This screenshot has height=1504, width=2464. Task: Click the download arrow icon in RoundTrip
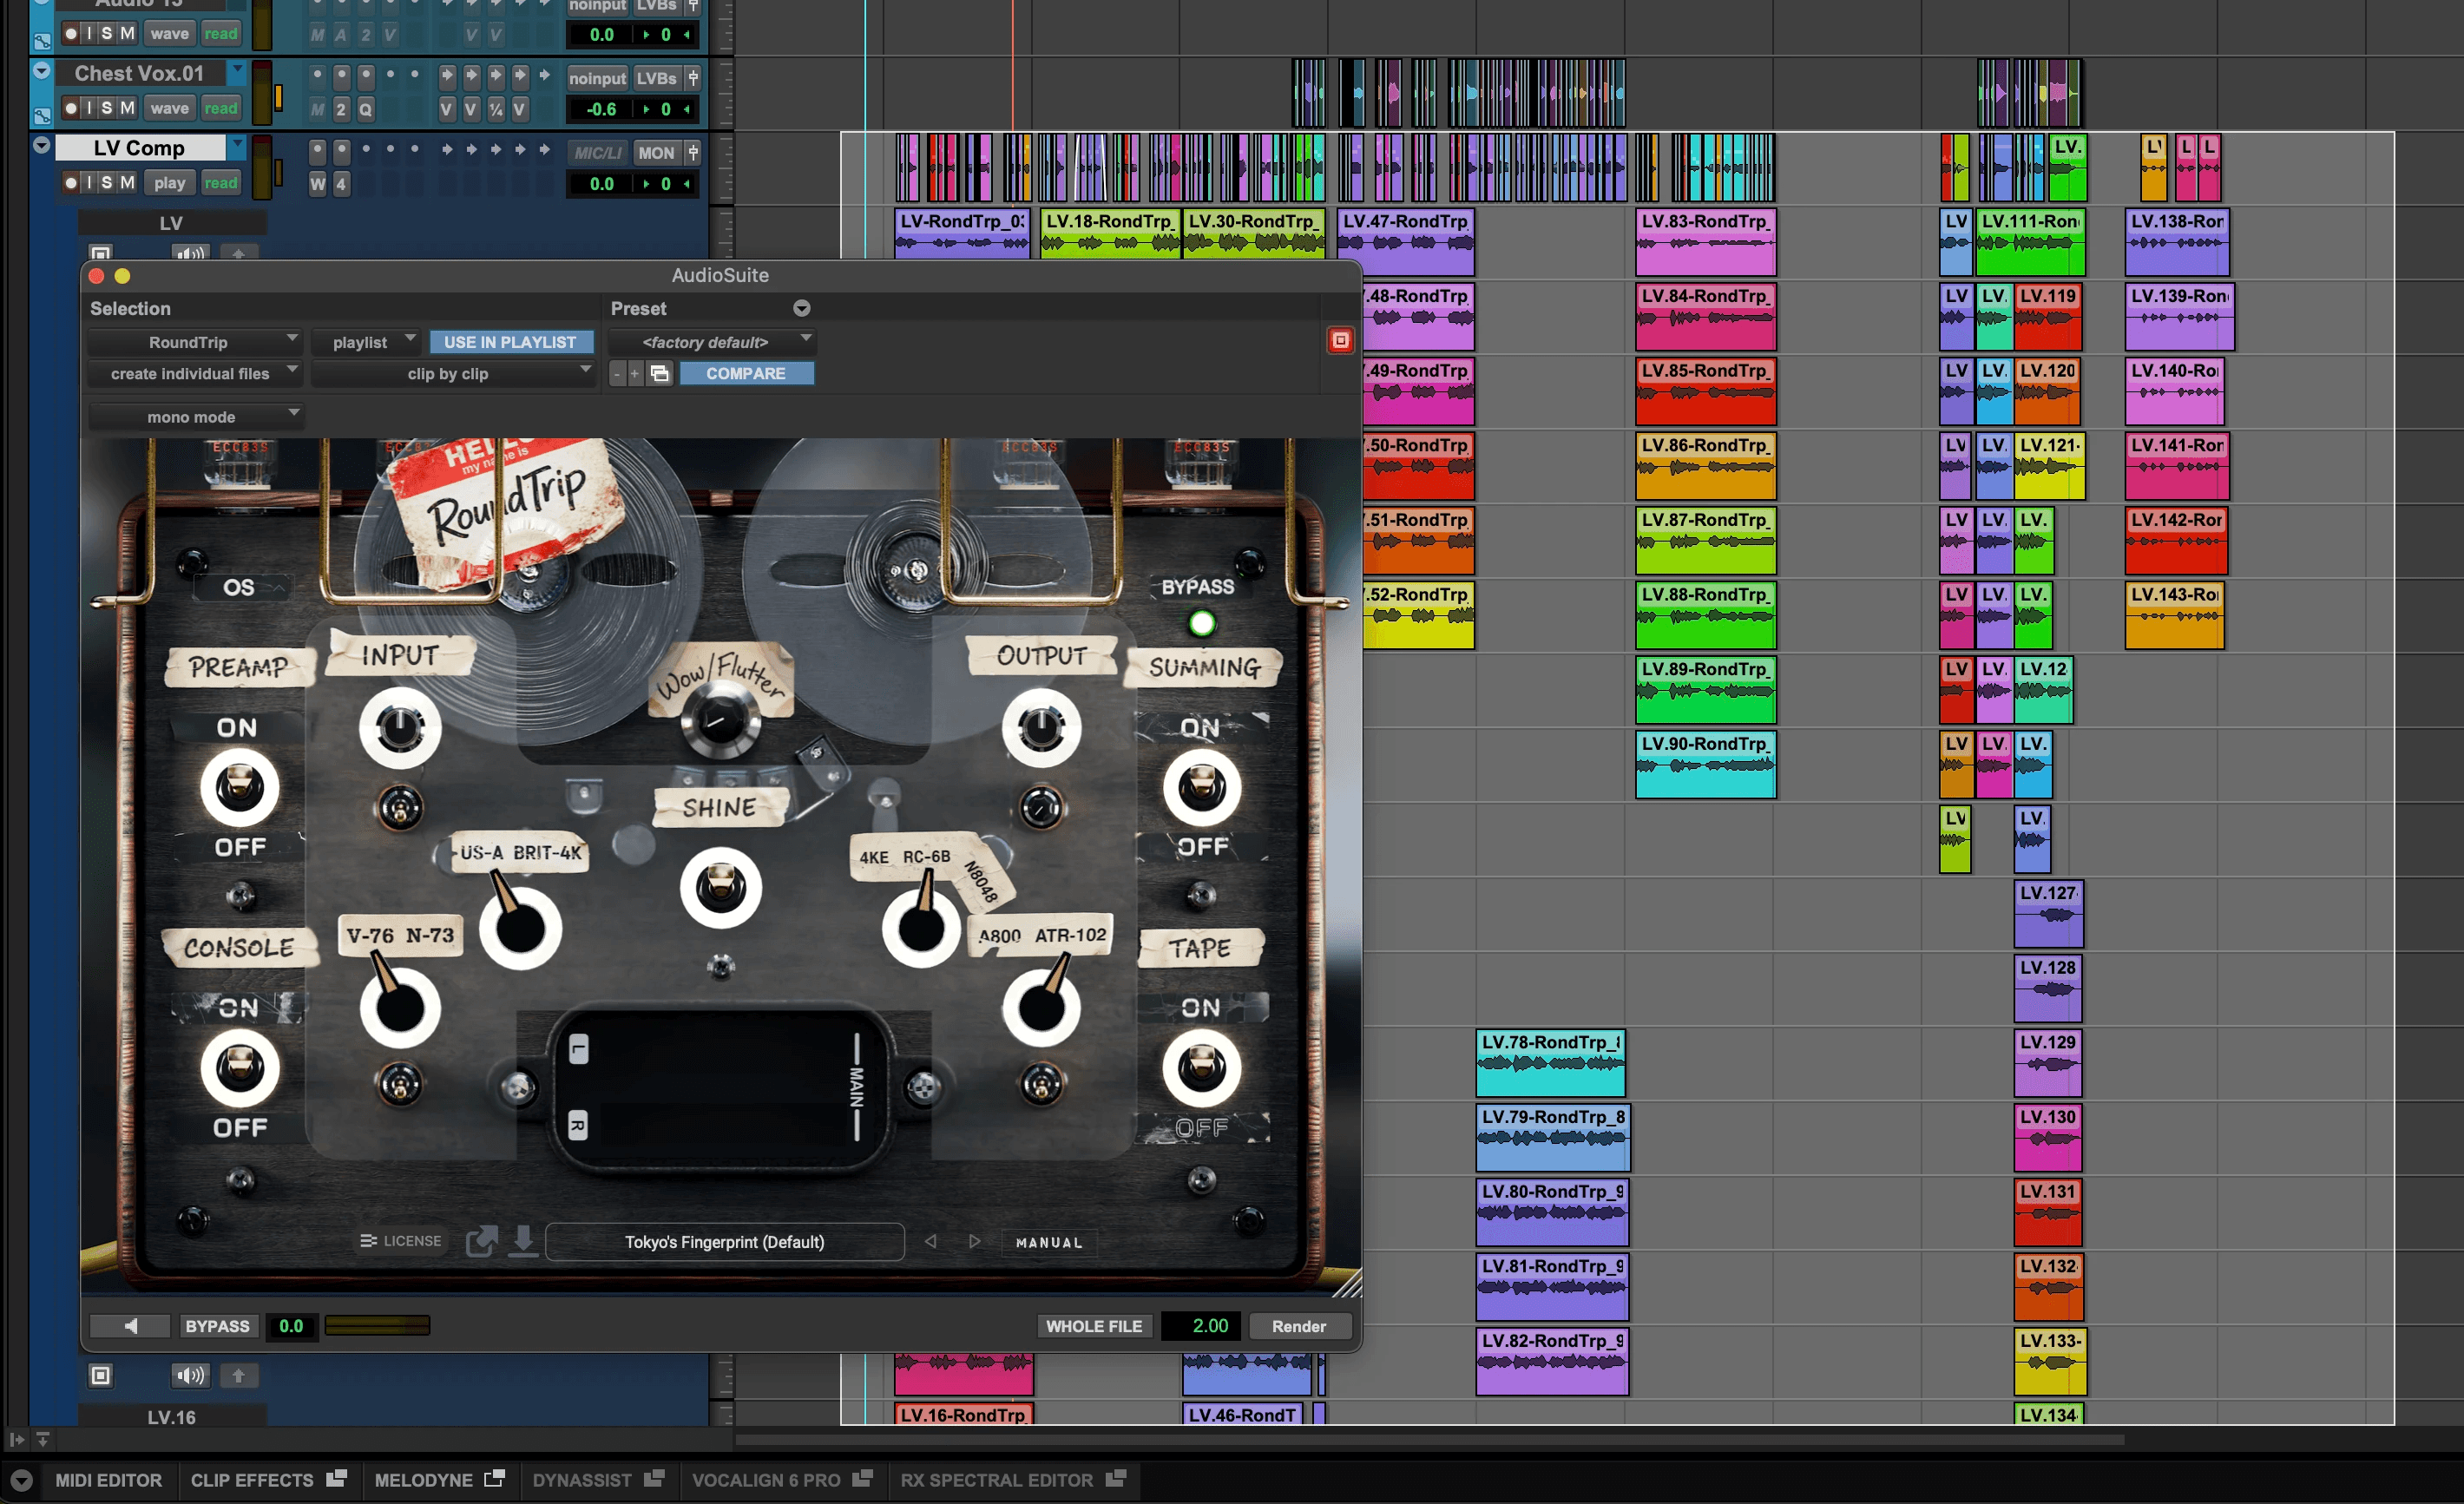coord(523,1241)
